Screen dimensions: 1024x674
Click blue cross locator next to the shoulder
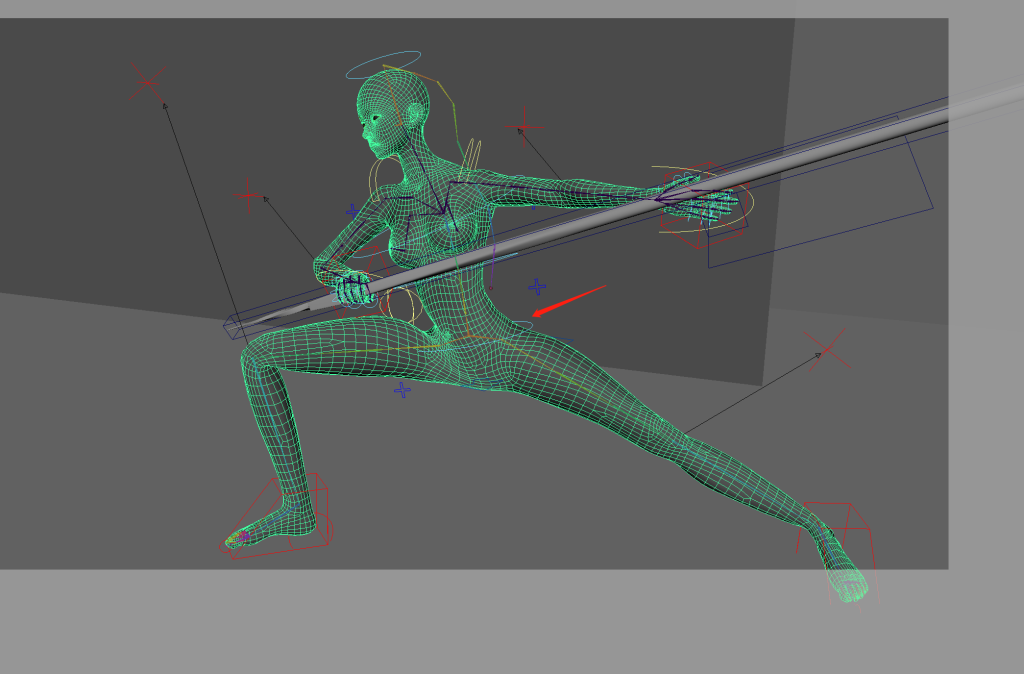pos(352,211)
